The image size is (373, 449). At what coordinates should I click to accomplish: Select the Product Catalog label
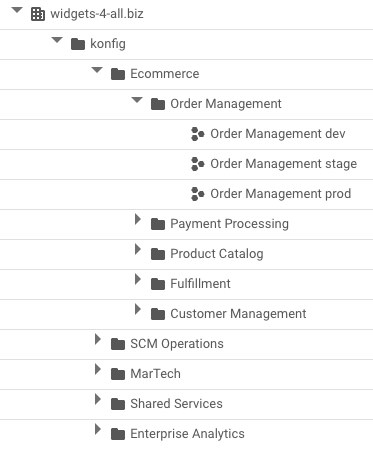pyautogui.click(x=217, y=254)
